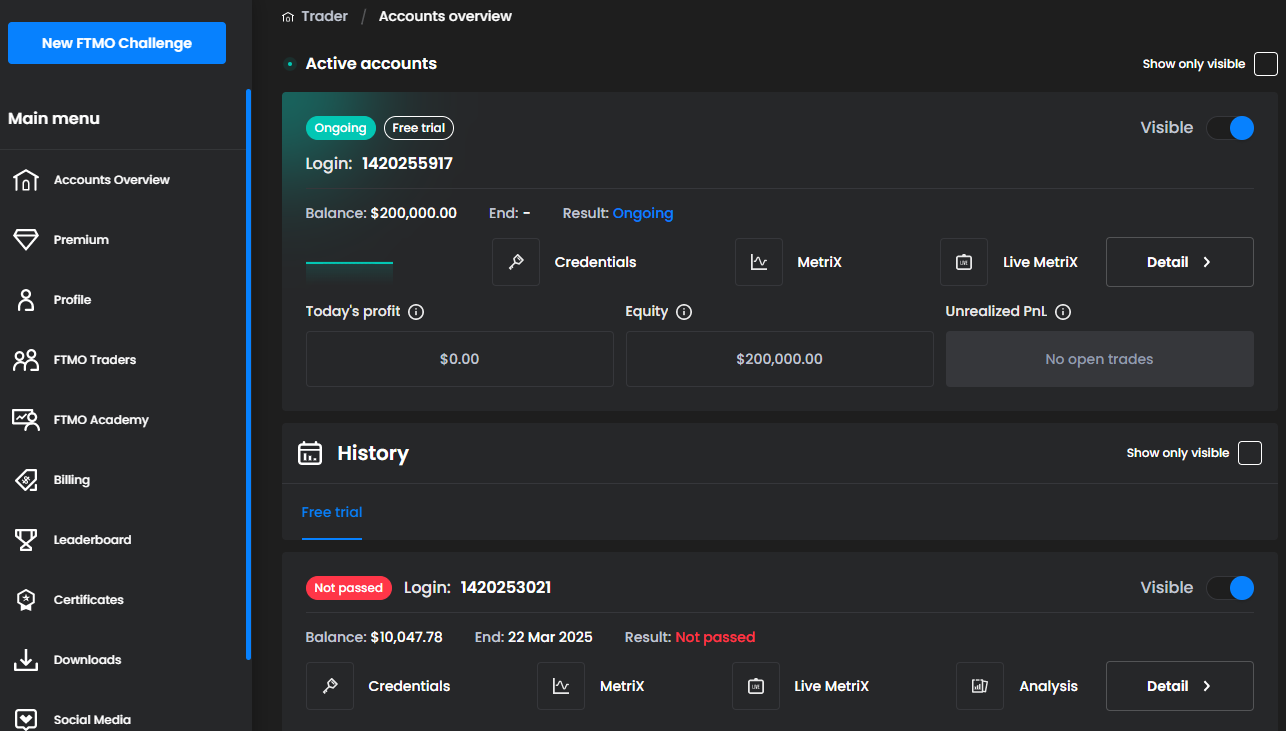Click the Accounts overview breadcrumb text
1286x731 pixels.
click(445, 16)
